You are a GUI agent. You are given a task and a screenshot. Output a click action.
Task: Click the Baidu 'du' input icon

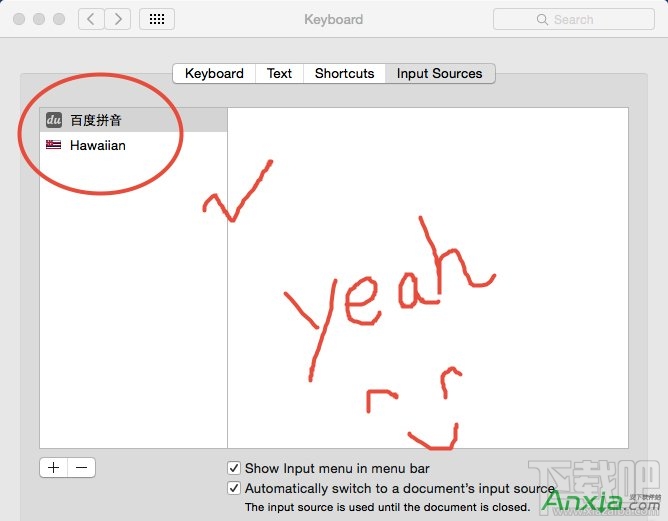click(54, 120)
